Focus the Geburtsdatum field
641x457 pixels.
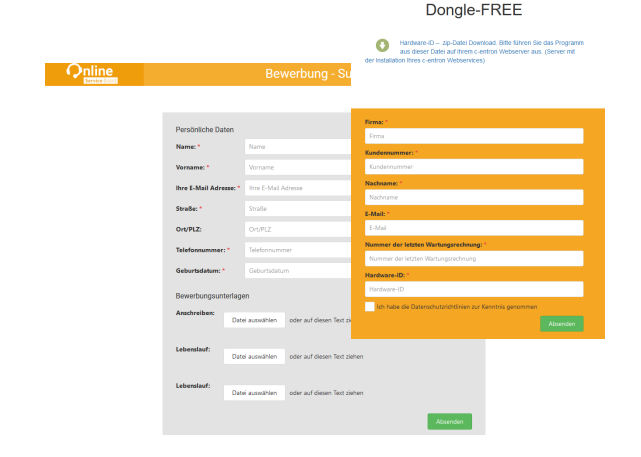click(298, 271)
